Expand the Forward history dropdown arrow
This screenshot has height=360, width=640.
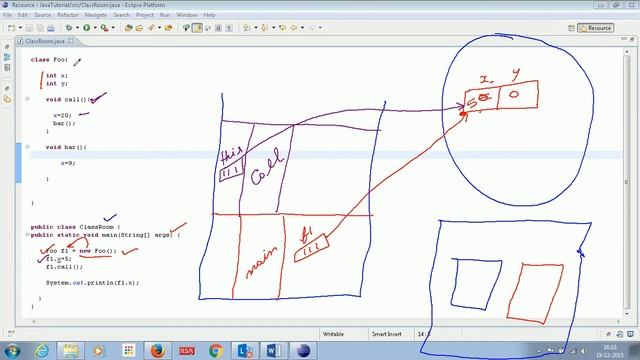[320, 28]
